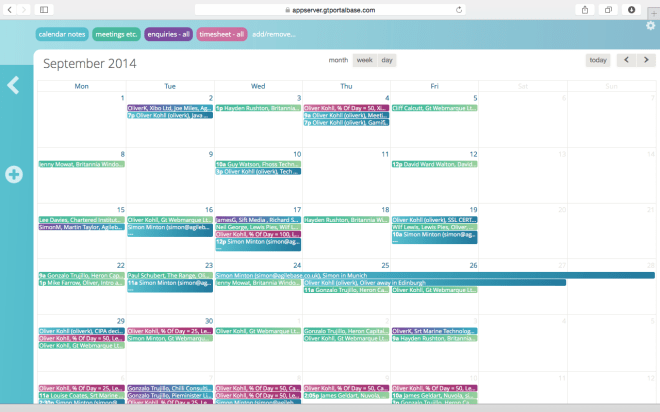Select the day 11 cell
Image resolution: width=660 pixels, height=412 pixels.
(x=346, y=175)
